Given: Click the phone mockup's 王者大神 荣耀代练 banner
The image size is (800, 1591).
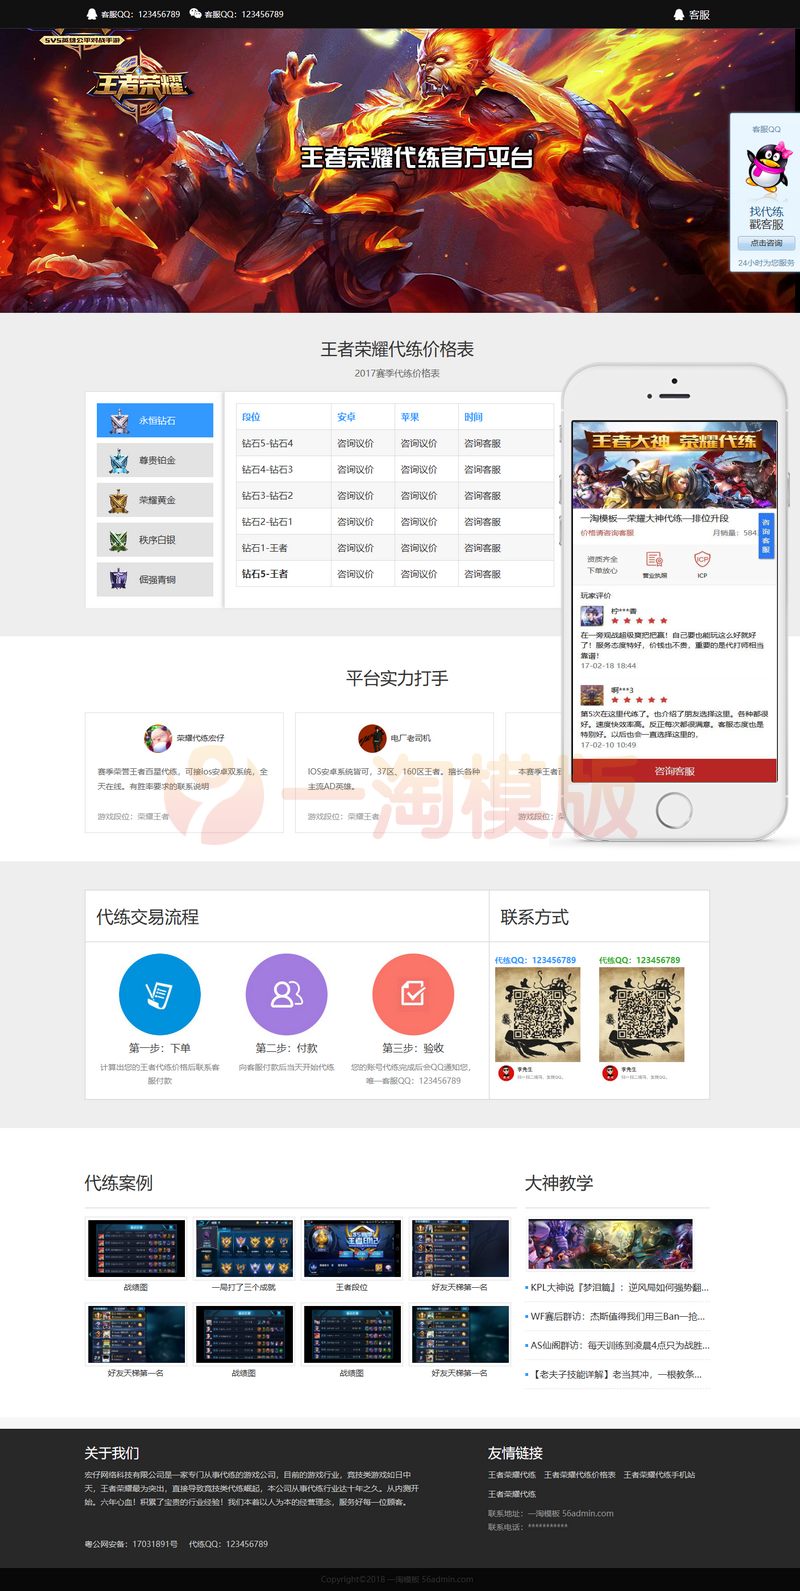Looking at the screenshot, I should (x=674, y=465).
